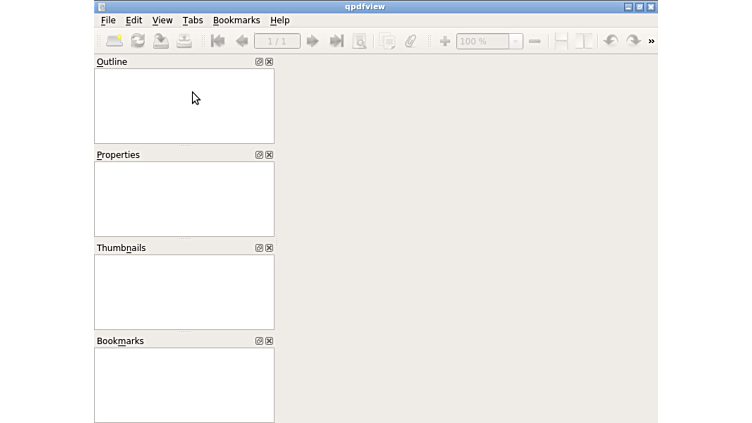Click the 100 % zoom field
Viewport: 752px width, 423px height.
[x=482, y=41]
